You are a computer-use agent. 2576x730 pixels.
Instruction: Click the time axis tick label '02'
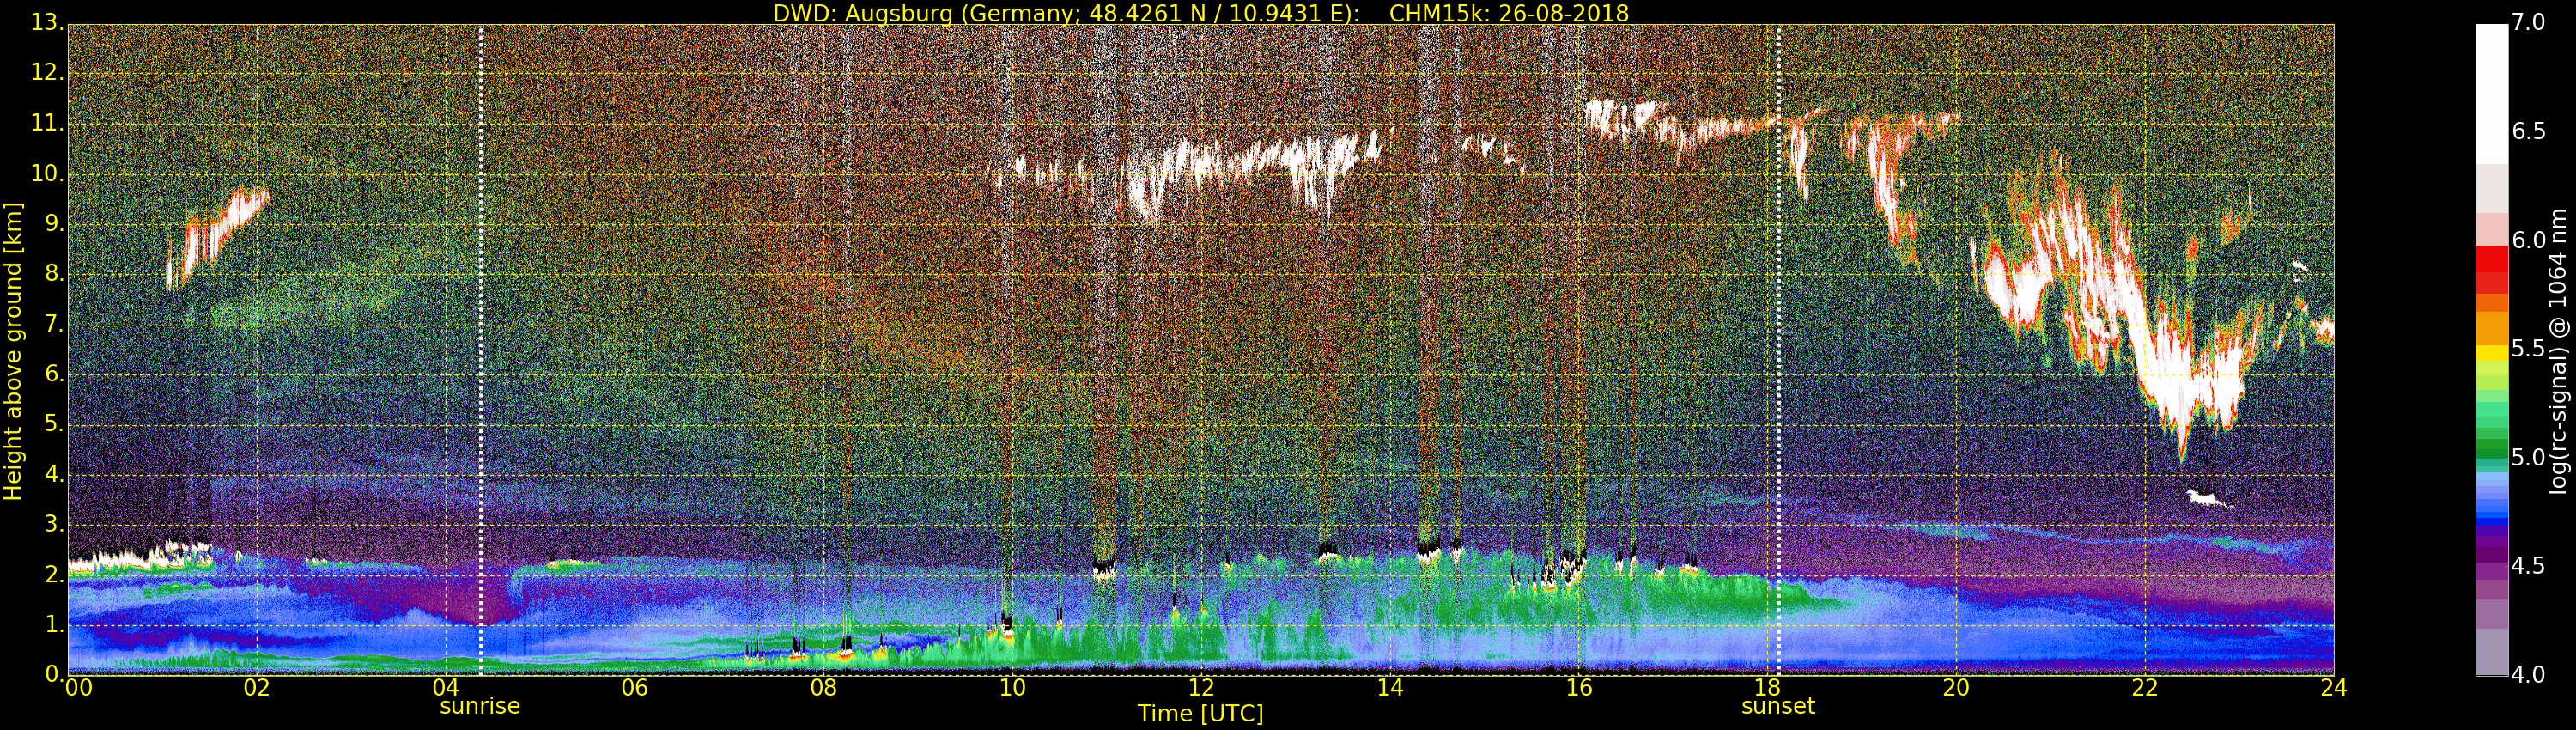[x=257, y=688]
